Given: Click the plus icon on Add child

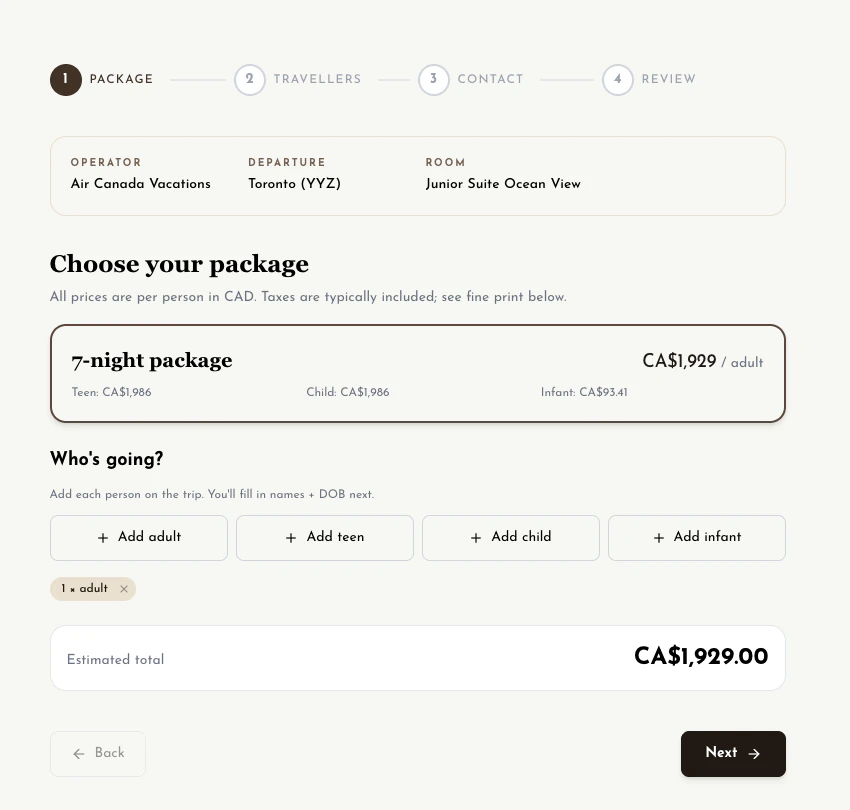Looking at the screenshot, I should tap(476, 538).
